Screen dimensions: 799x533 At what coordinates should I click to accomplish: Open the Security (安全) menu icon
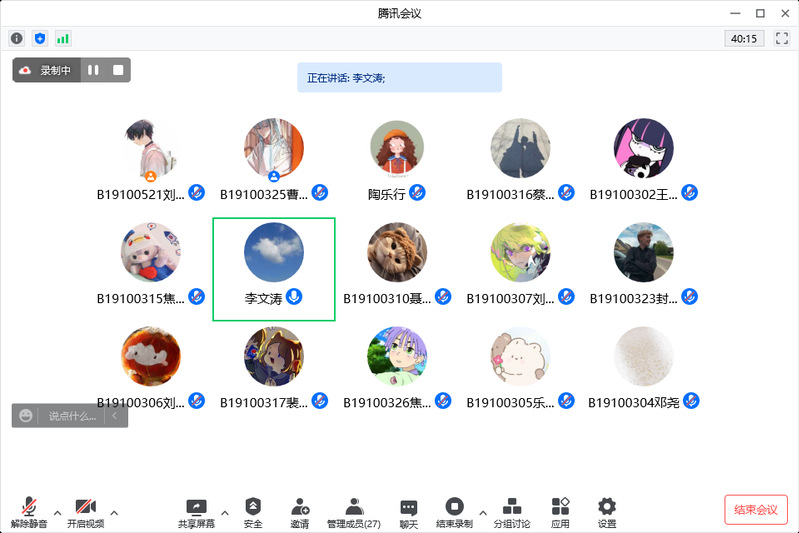tap(253, 513)
